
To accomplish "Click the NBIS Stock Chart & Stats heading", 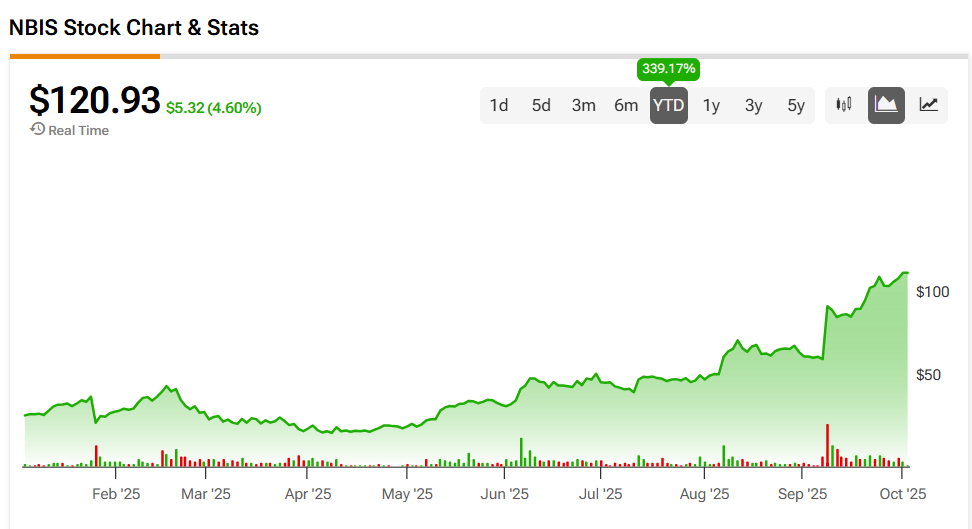I will click(134, 28).
